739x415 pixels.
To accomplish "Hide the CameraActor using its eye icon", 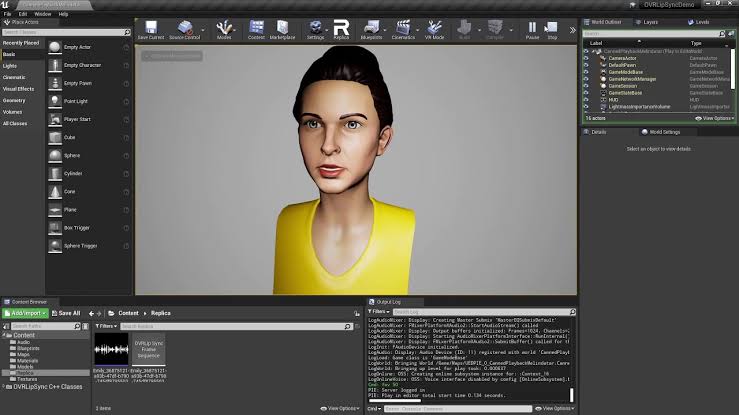I will pos(587,58).
